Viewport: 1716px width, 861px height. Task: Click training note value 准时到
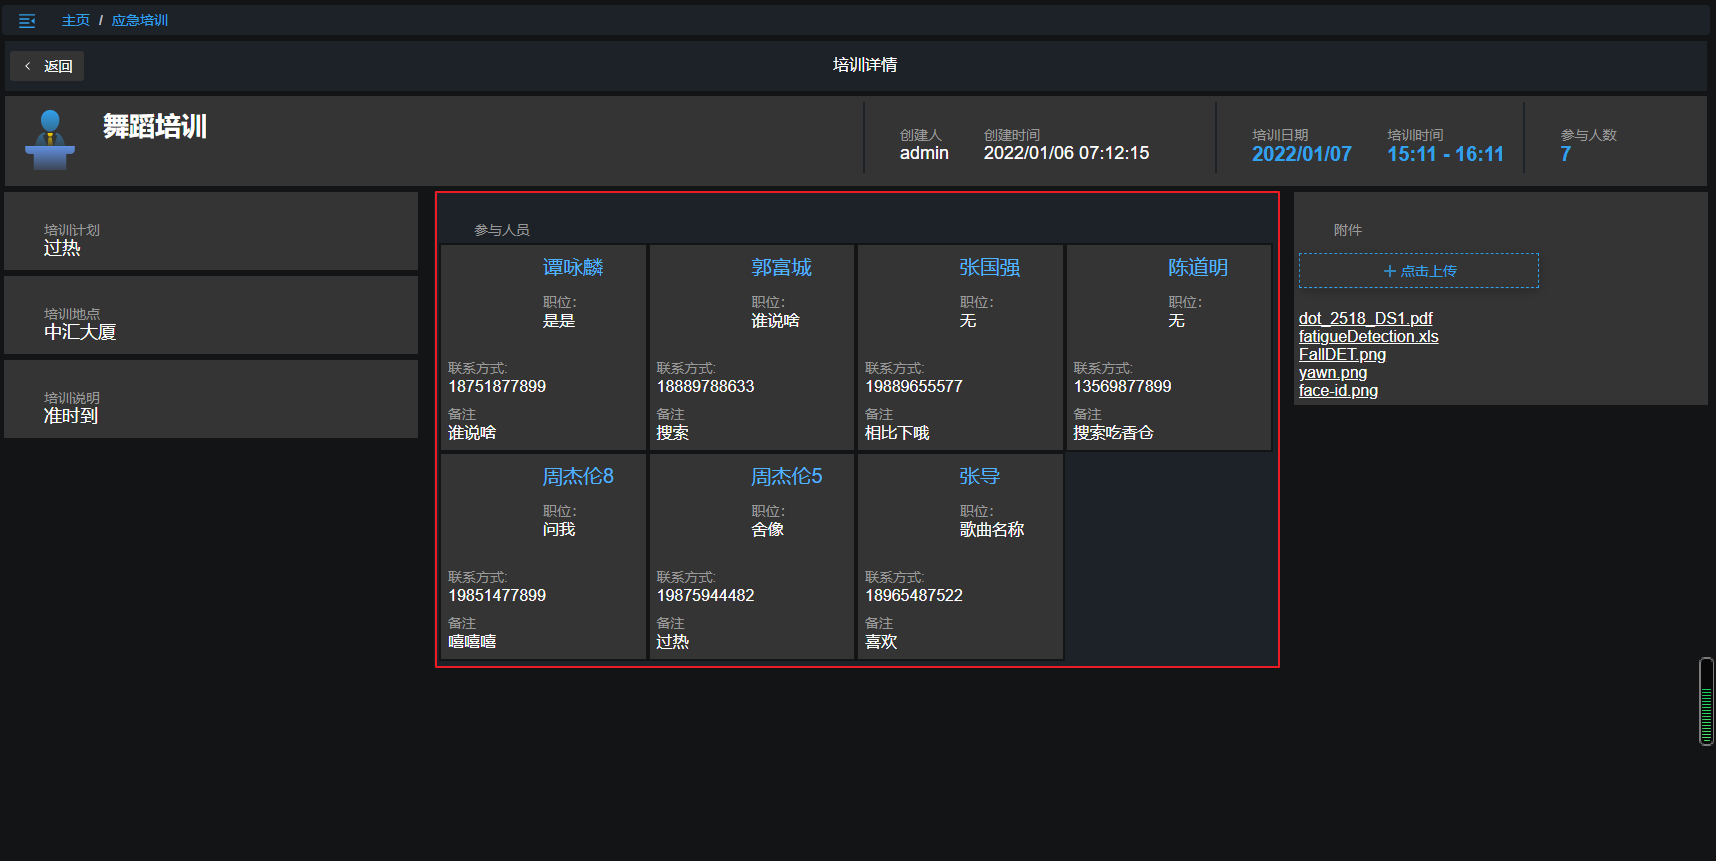[x=71, y=416]
